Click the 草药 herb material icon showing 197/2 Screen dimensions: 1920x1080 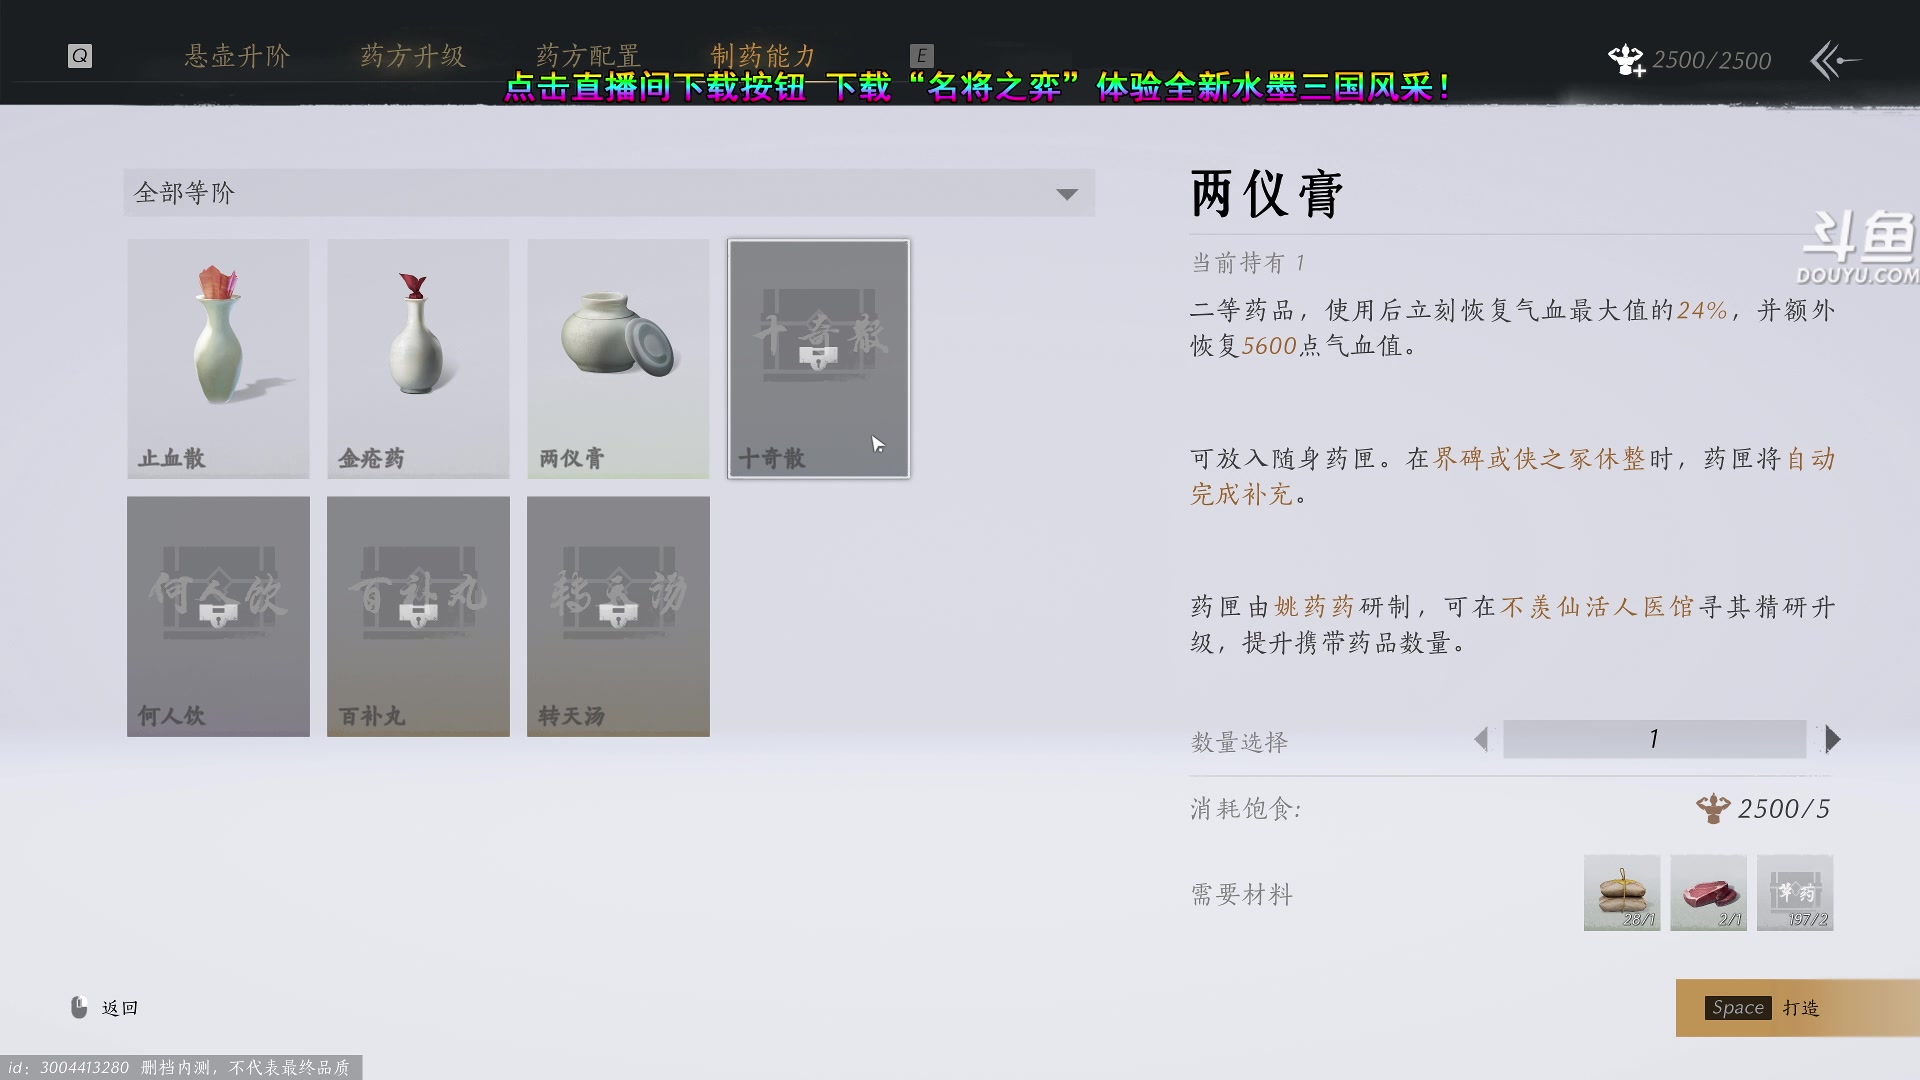pos(1795,891)
